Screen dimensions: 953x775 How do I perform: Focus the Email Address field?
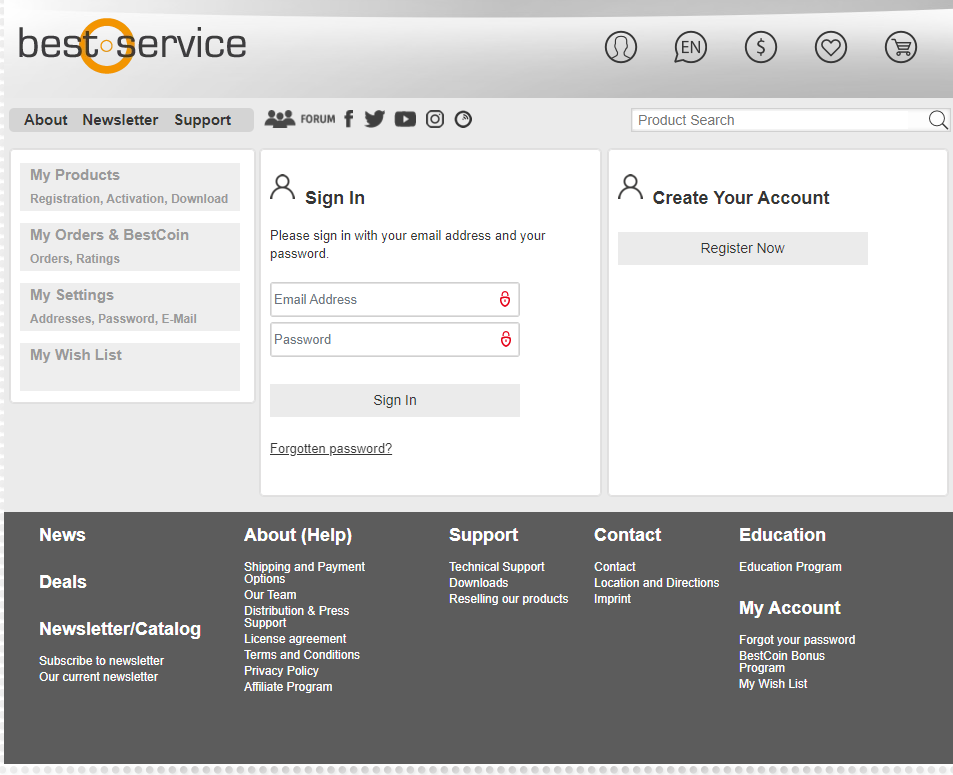pyautogui.click(x=394, y=299)
